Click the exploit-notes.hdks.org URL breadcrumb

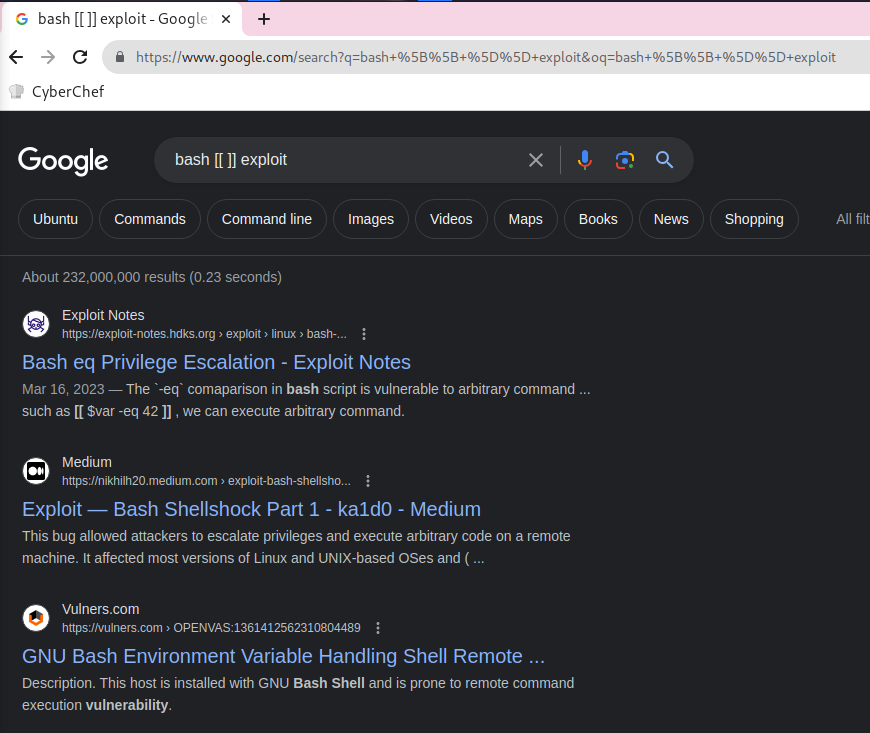204,334
